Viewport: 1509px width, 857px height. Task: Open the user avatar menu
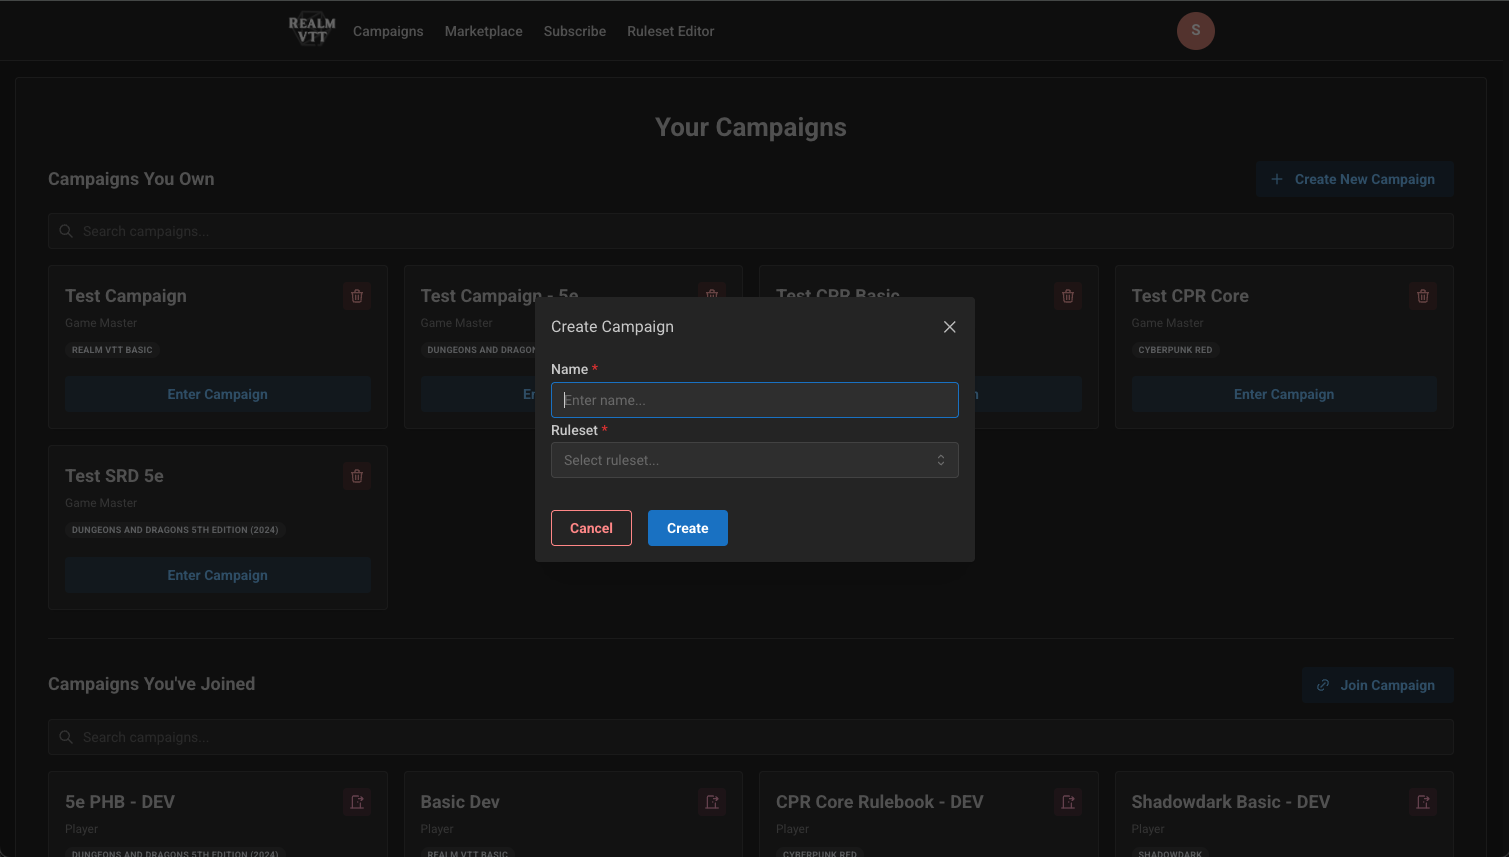pyautogui.click(x=1195, y=31)
